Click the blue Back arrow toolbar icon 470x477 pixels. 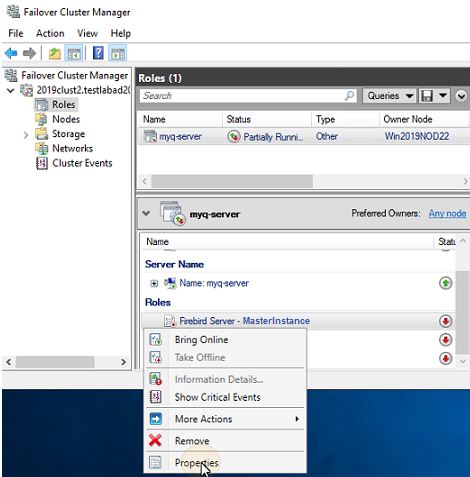point(11,53)
